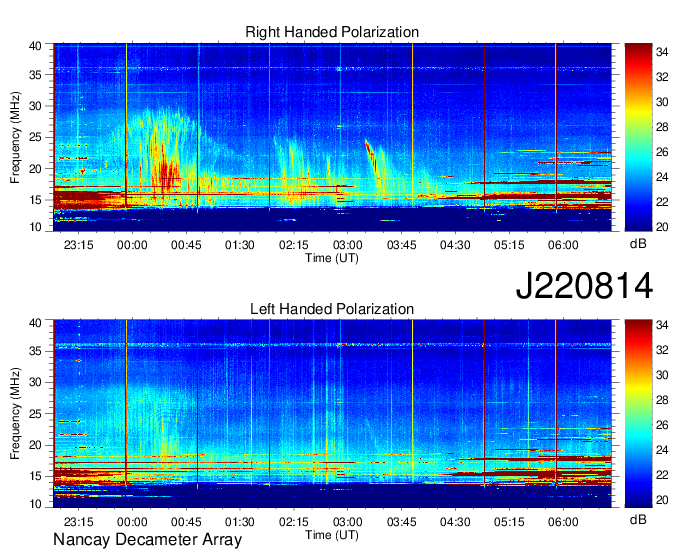Click the 15 MHz tick of Left Handed plot
Image resolution: width=680 pixels, height=552 pixels.
36,476
